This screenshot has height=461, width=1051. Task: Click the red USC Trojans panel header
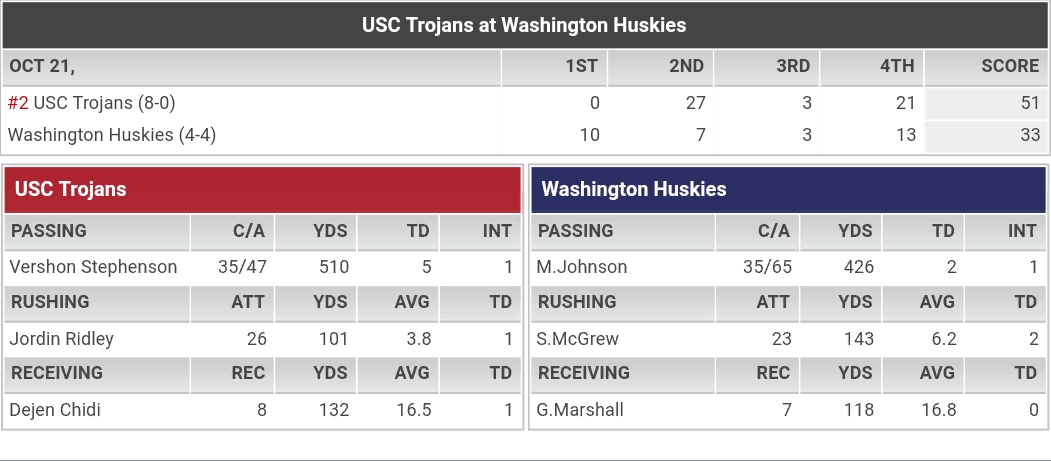[x=263, y=190]
